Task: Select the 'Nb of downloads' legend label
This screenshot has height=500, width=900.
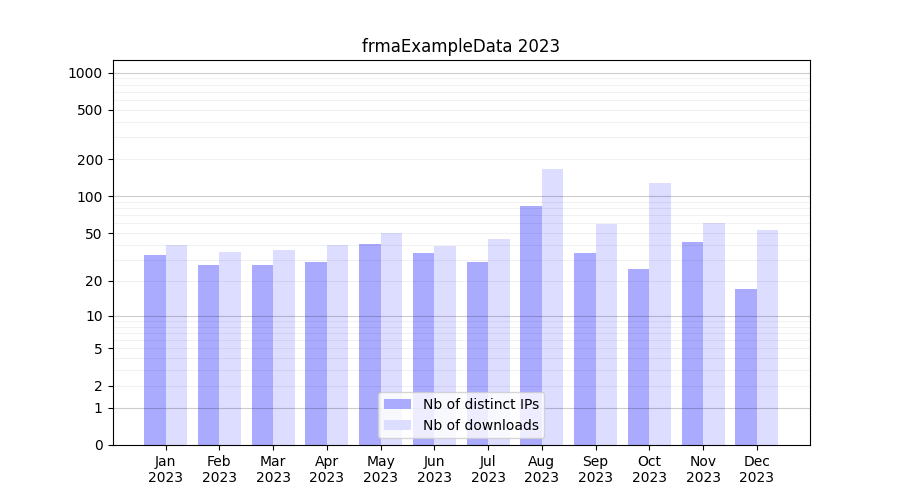Action: tap(480, 425)
